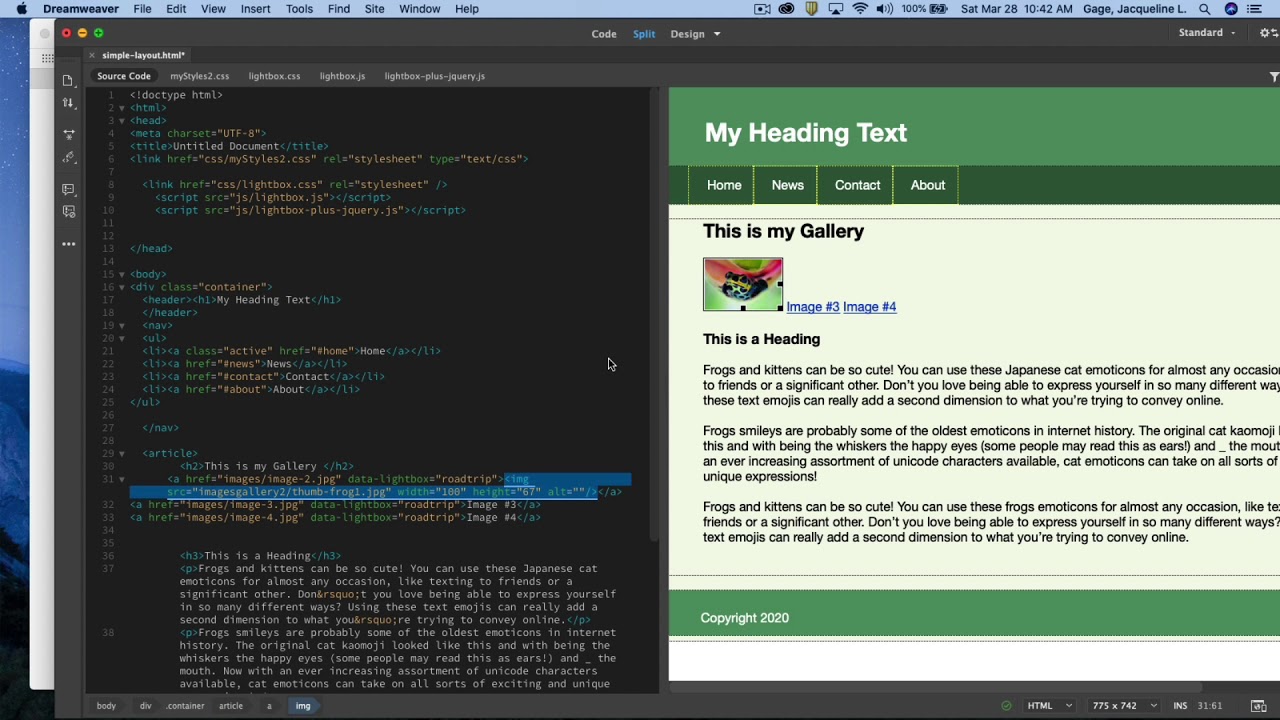
Task: Click the Creative Cloud menu bar icon
Action: pyautogui.click(x=787, y=9)
